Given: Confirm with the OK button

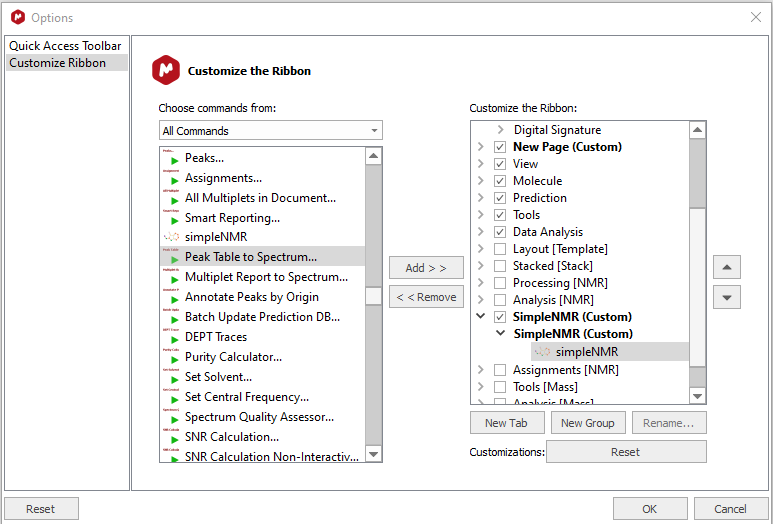Looking at the screenshot, I should pos(650,509).
